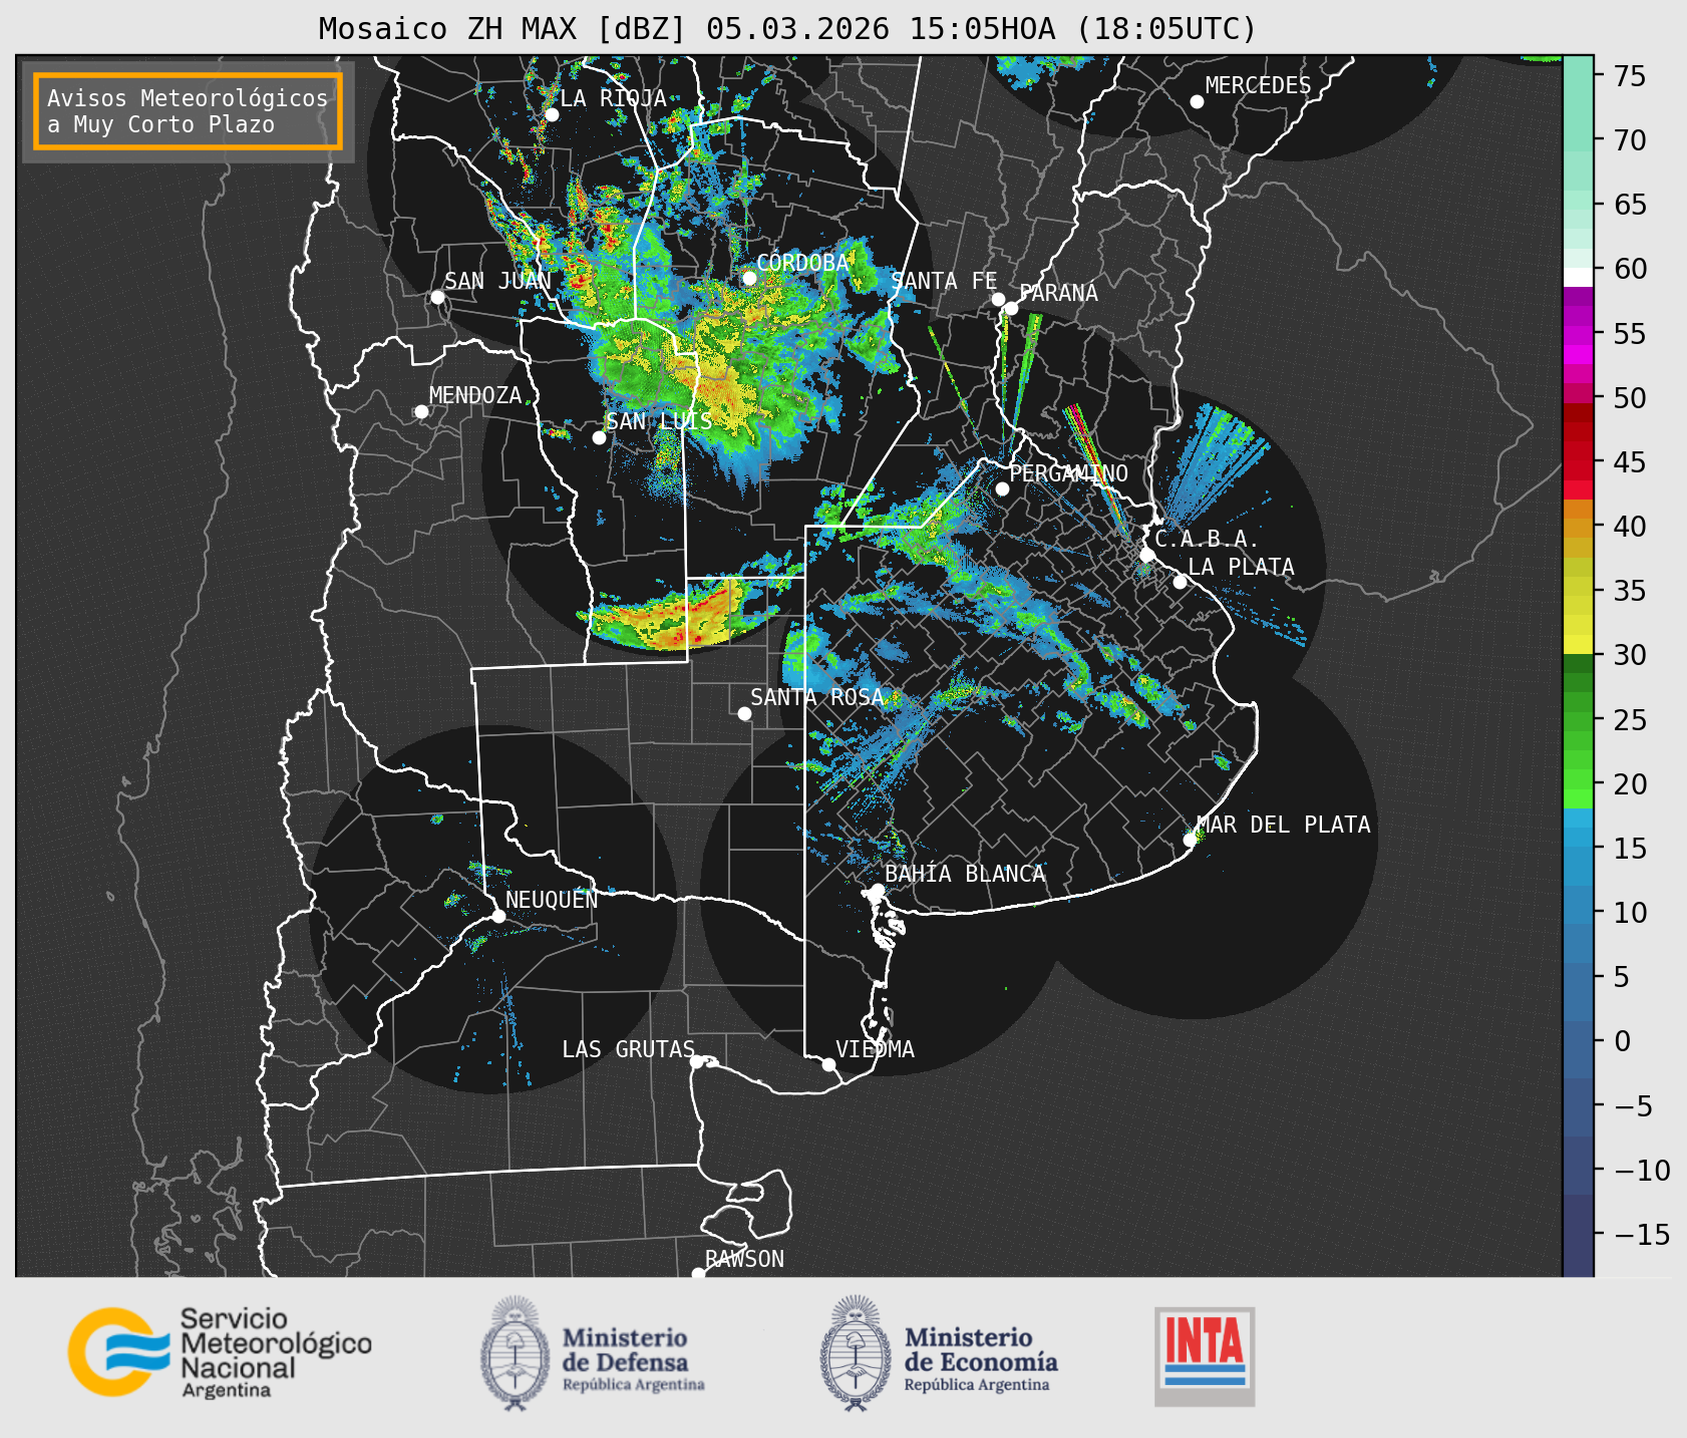Open the Avisos Meteorológicos a Muy Corto Plazo box
Screen dimensions: 1687x1438
point(188,111)
